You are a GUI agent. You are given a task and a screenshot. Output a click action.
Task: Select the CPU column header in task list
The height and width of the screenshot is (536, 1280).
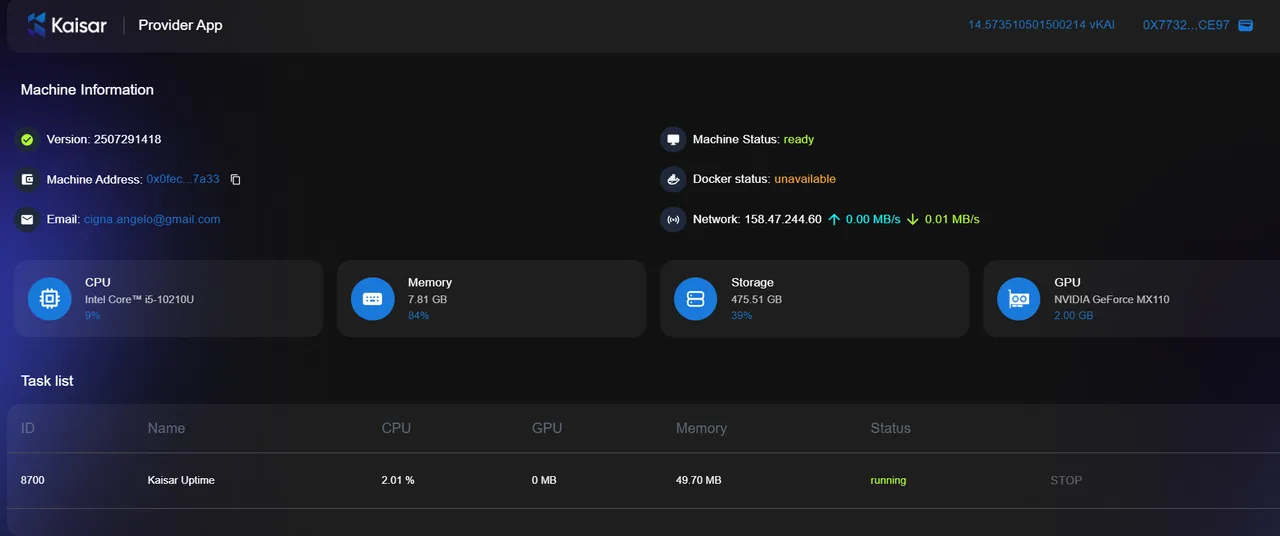tap(396, 428)
